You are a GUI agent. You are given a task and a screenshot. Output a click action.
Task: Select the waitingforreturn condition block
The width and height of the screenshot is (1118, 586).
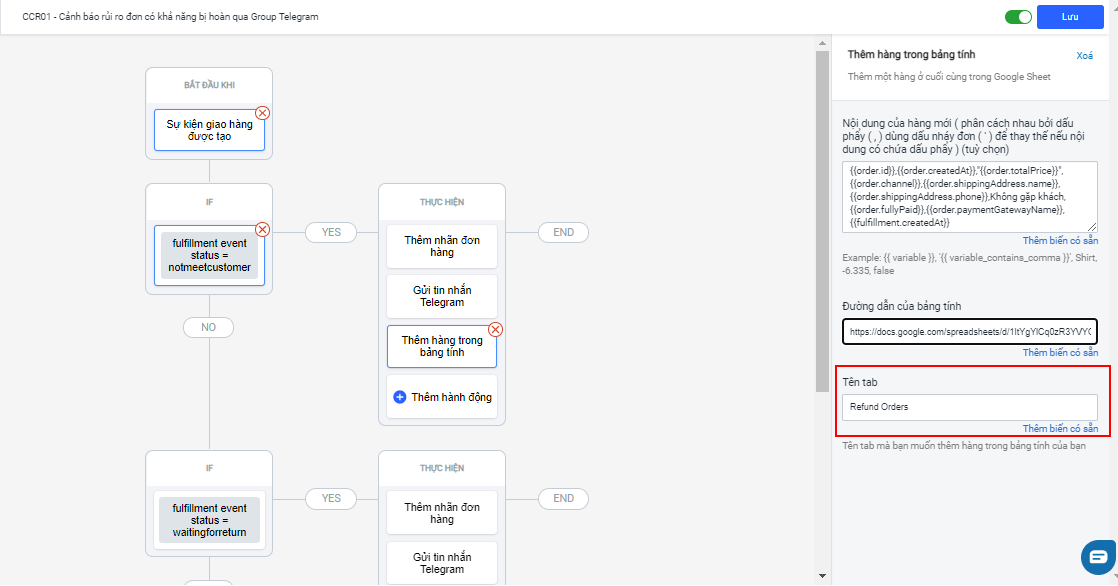pos(209,521)
